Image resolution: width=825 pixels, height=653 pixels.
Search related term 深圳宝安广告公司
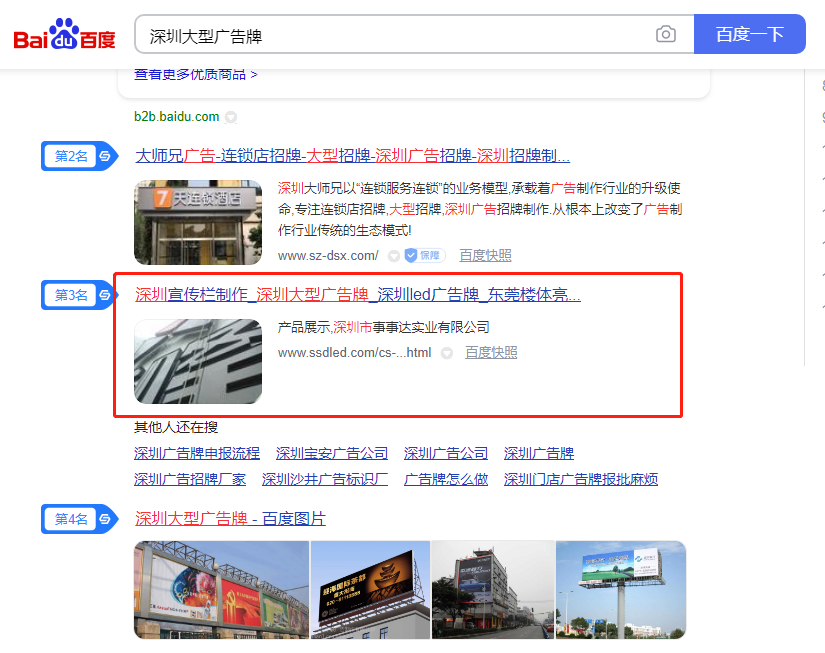[x=332, y=454]
